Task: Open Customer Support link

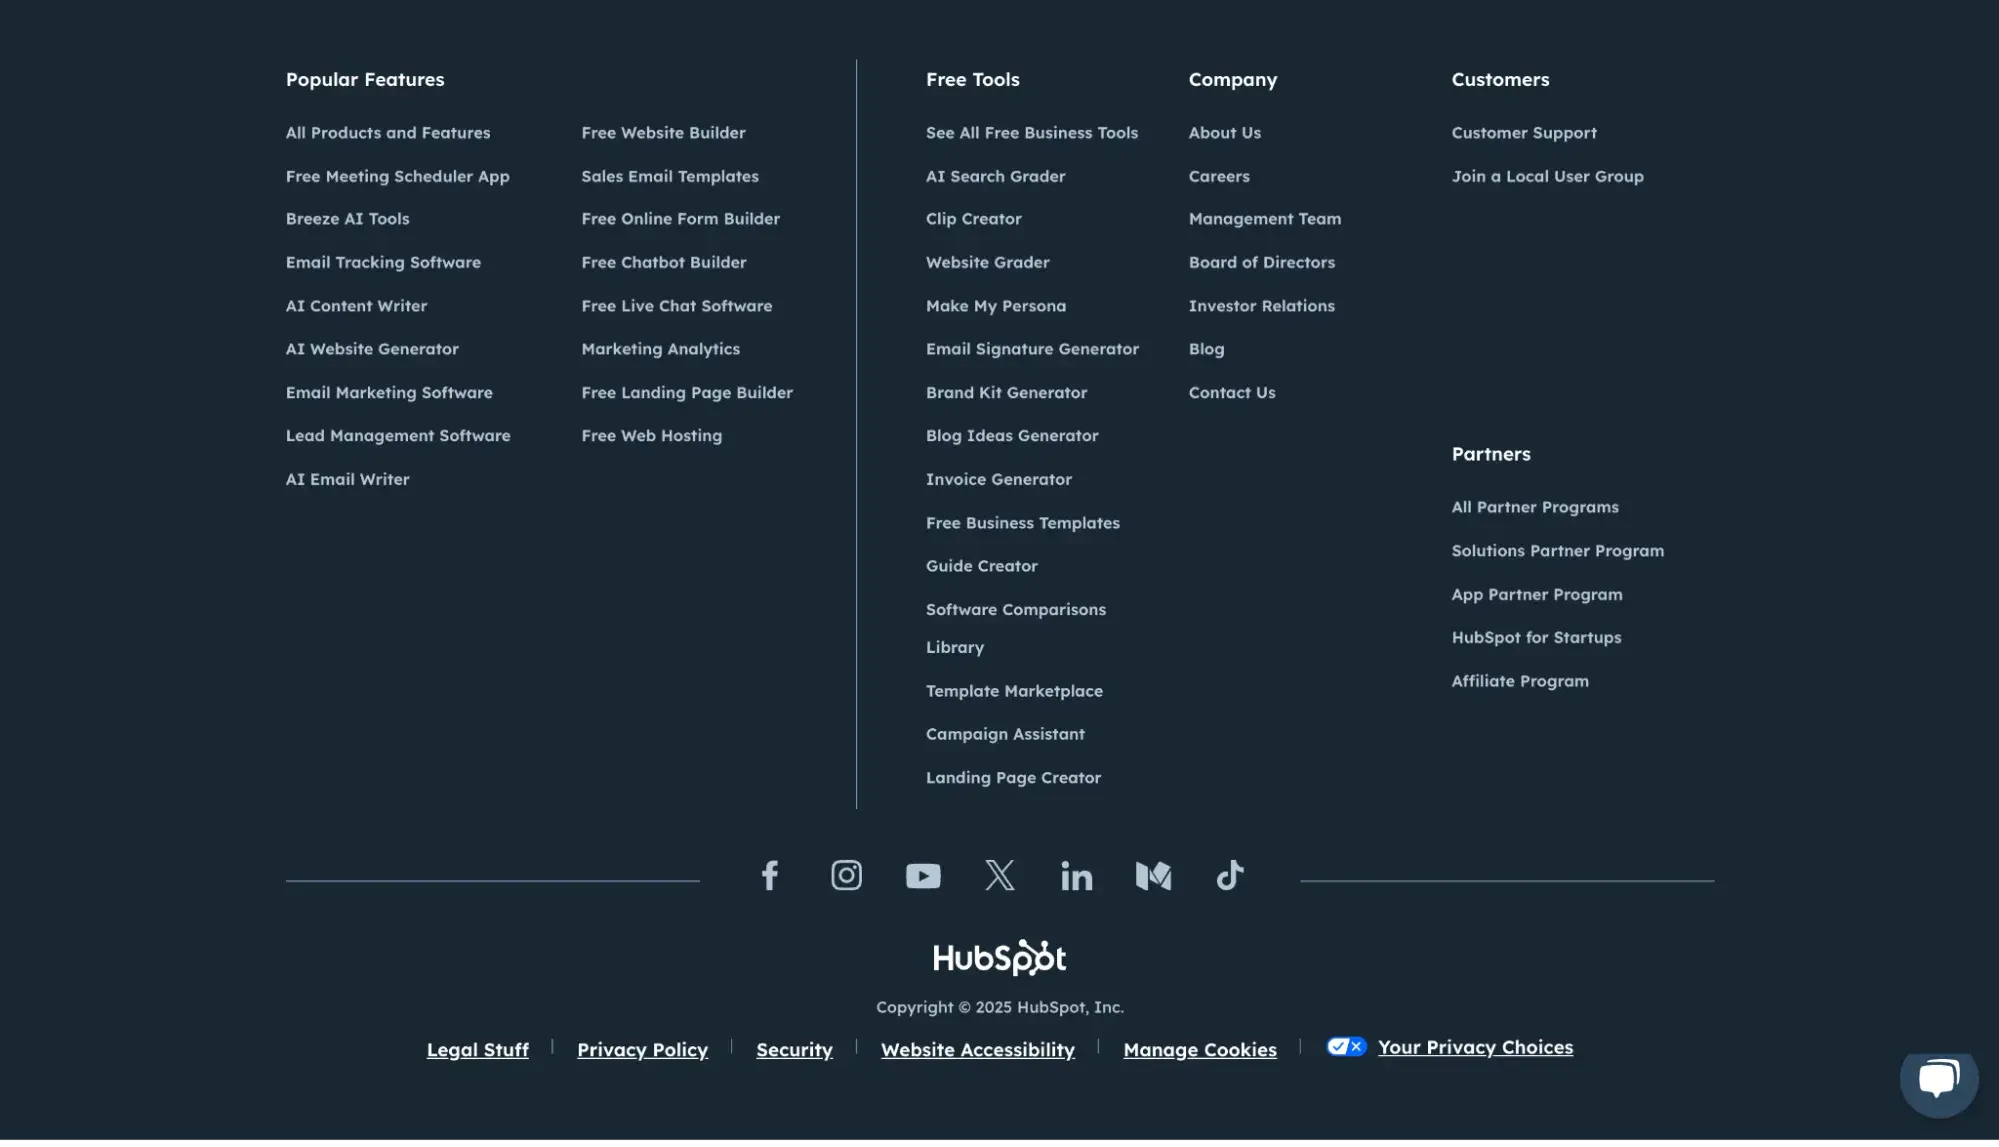Action: click(x=1524, y=133)
